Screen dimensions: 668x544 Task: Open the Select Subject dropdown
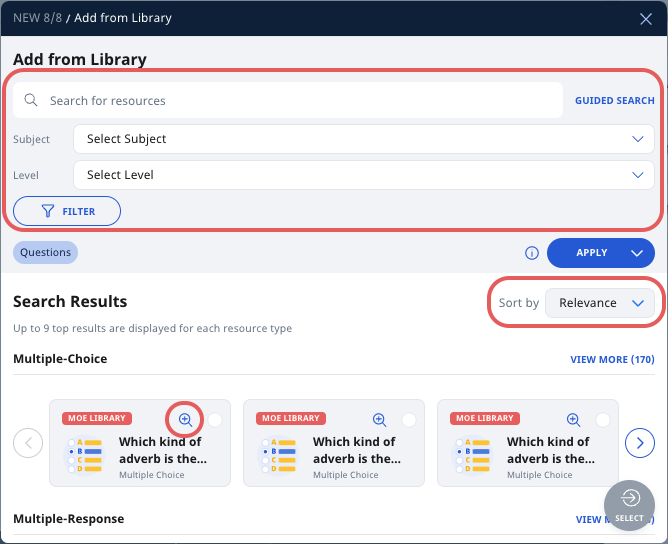tap(363, 139)
